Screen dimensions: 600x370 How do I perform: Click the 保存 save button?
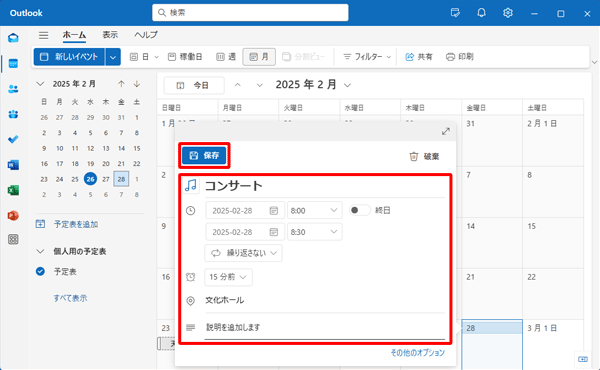(204, 155)
